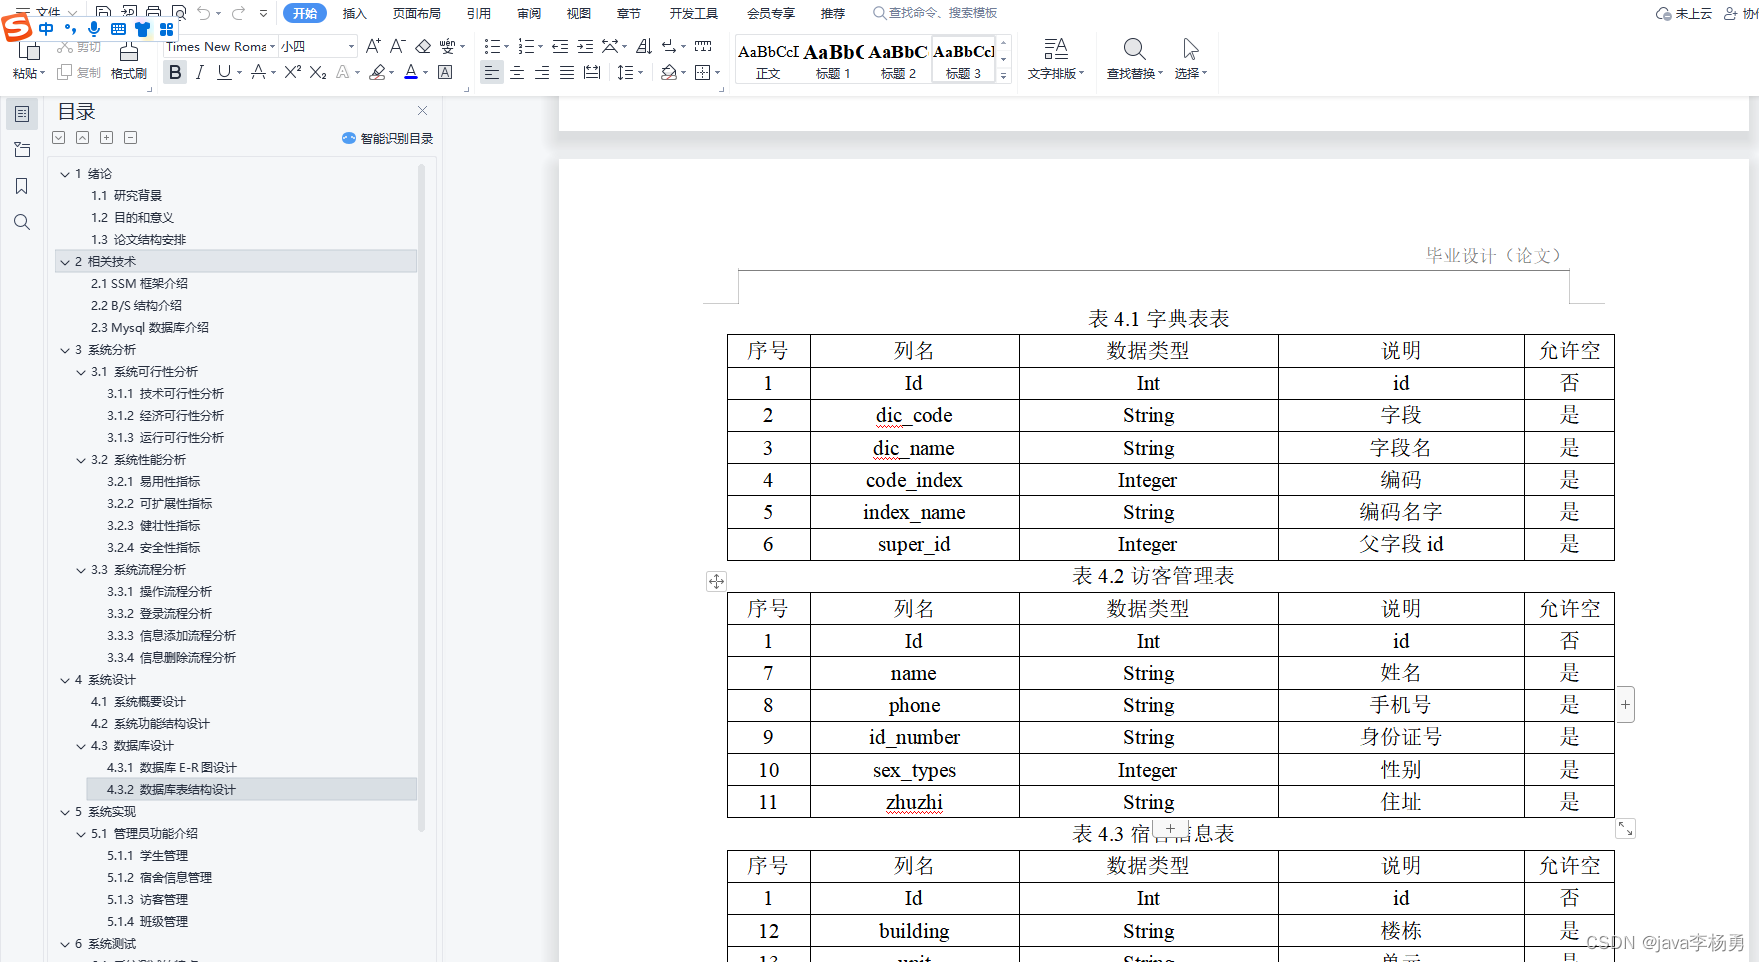Click 智能识别目录 button

click(388, 138)
